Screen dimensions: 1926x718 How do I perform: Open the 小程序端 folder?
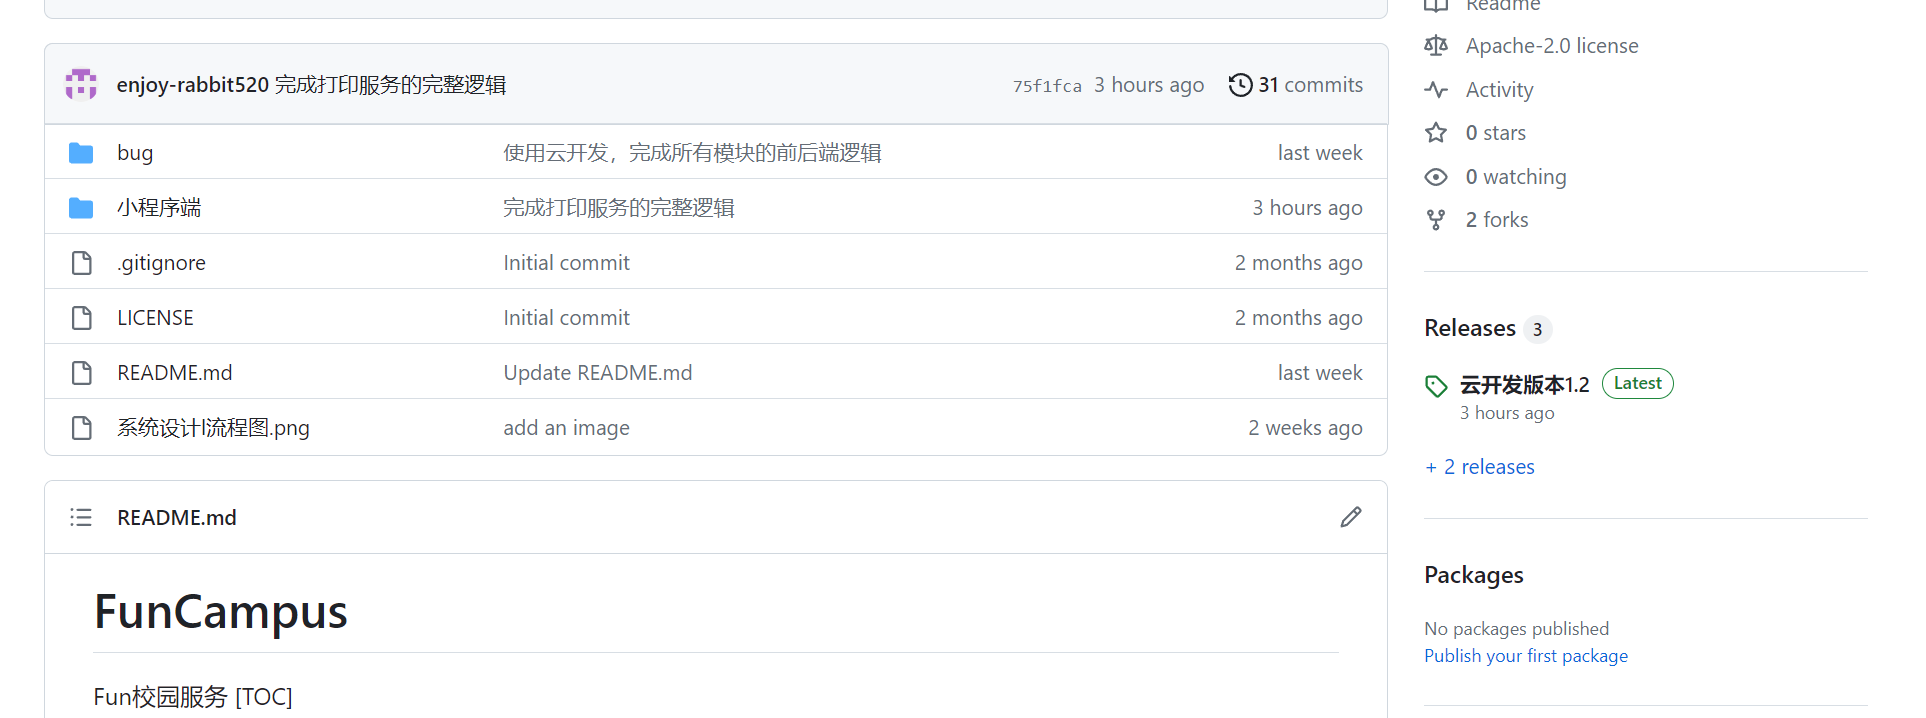[159, 208]
